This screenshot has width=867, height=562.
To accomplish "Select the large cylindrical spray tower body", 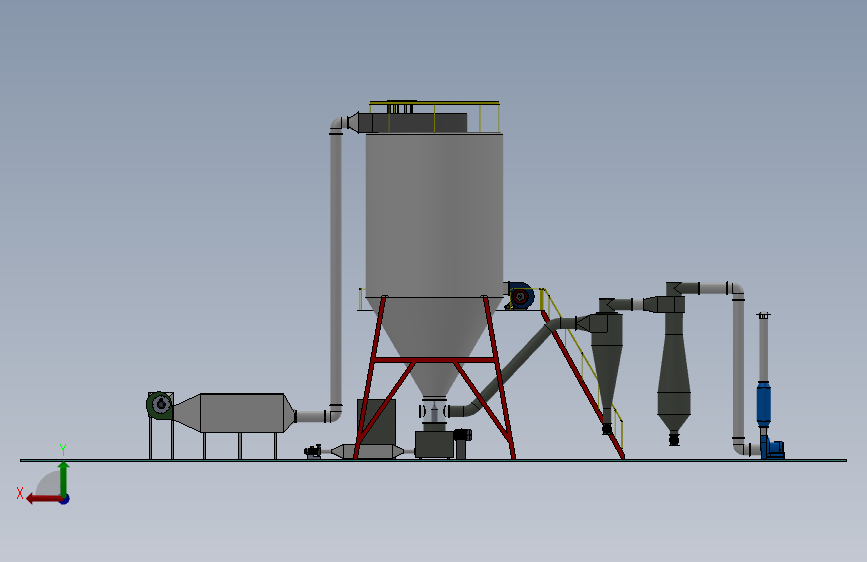I will [x=434, y=216].
